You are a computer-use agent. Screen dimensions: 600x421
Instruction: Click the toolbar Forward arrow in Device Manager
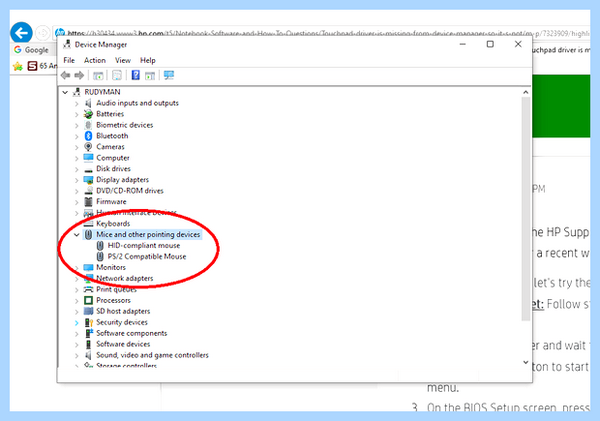coord(79,75)
